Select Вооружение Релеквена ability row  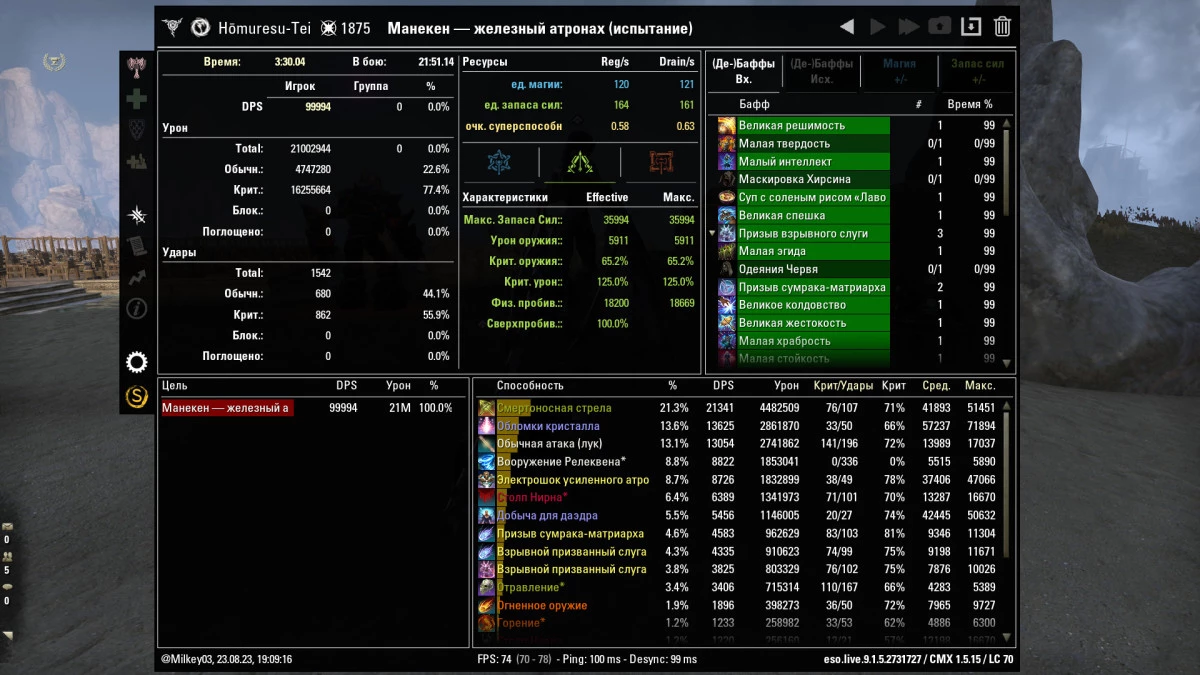(738, 462)
